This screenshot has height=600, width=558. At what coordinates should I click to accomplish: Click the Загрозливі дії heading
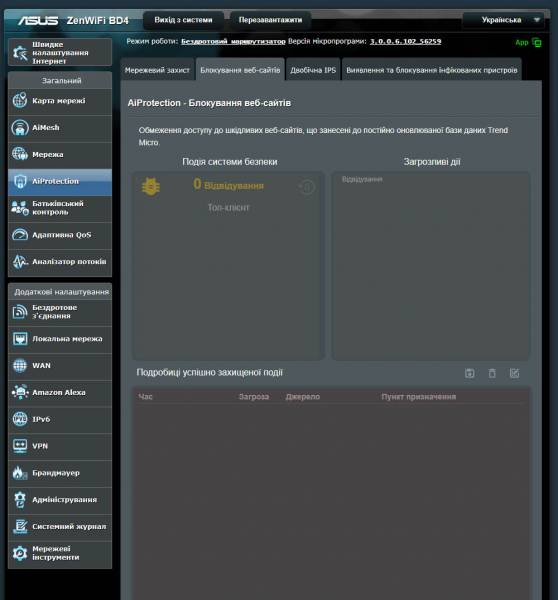click(432, 162)
